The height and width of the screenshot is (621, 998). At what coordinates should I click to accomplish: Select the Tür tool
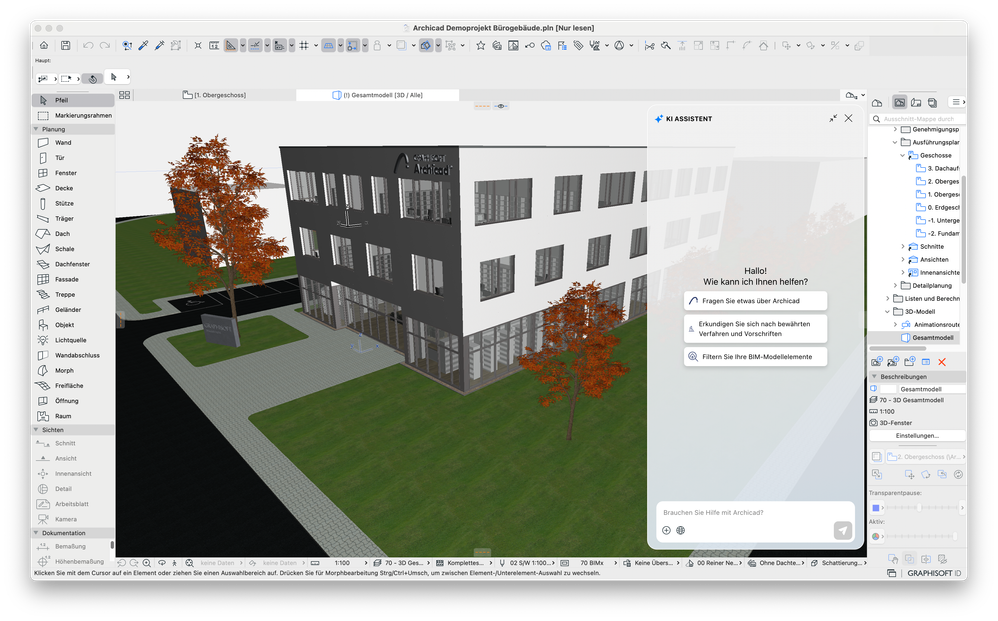pyautogui.click(x=73, y=158)
